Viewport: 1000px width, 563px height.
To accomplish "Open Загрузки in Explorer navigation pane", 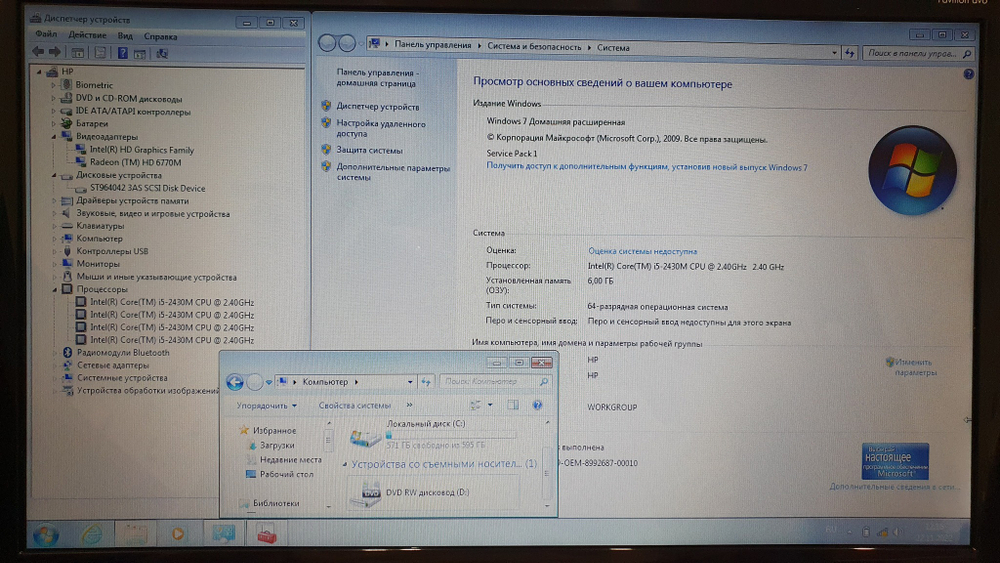I will [x=277, y=445].
